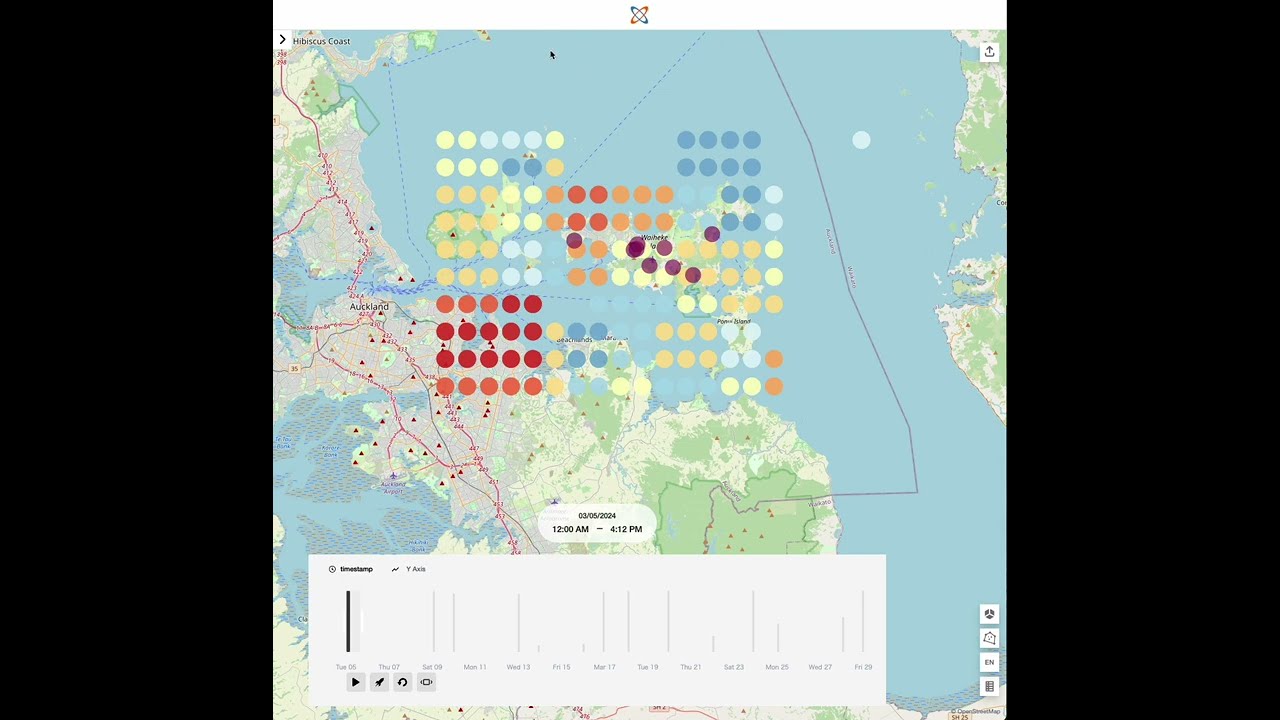
Task: Open the share/export icon
Action: 989,52
